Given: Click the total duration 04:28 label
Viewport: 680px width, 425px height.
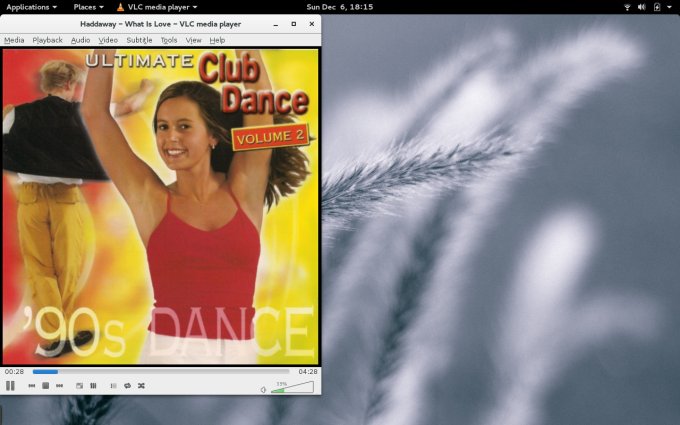Looking at the screenshot, I should click(x=308, y=372).
